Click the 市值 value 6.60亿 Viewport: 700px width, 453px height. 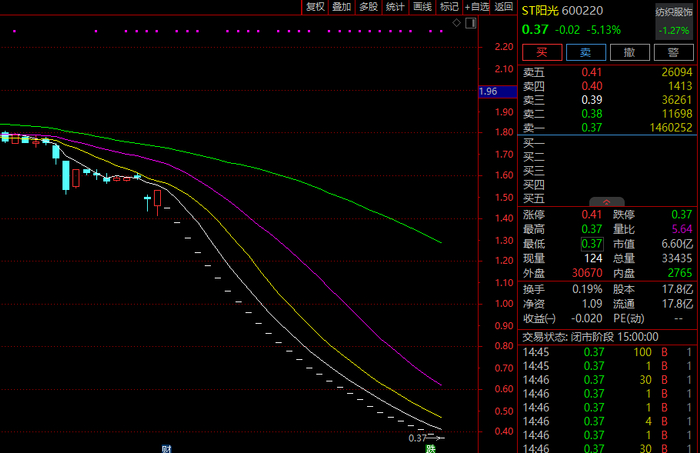[677, 244]
